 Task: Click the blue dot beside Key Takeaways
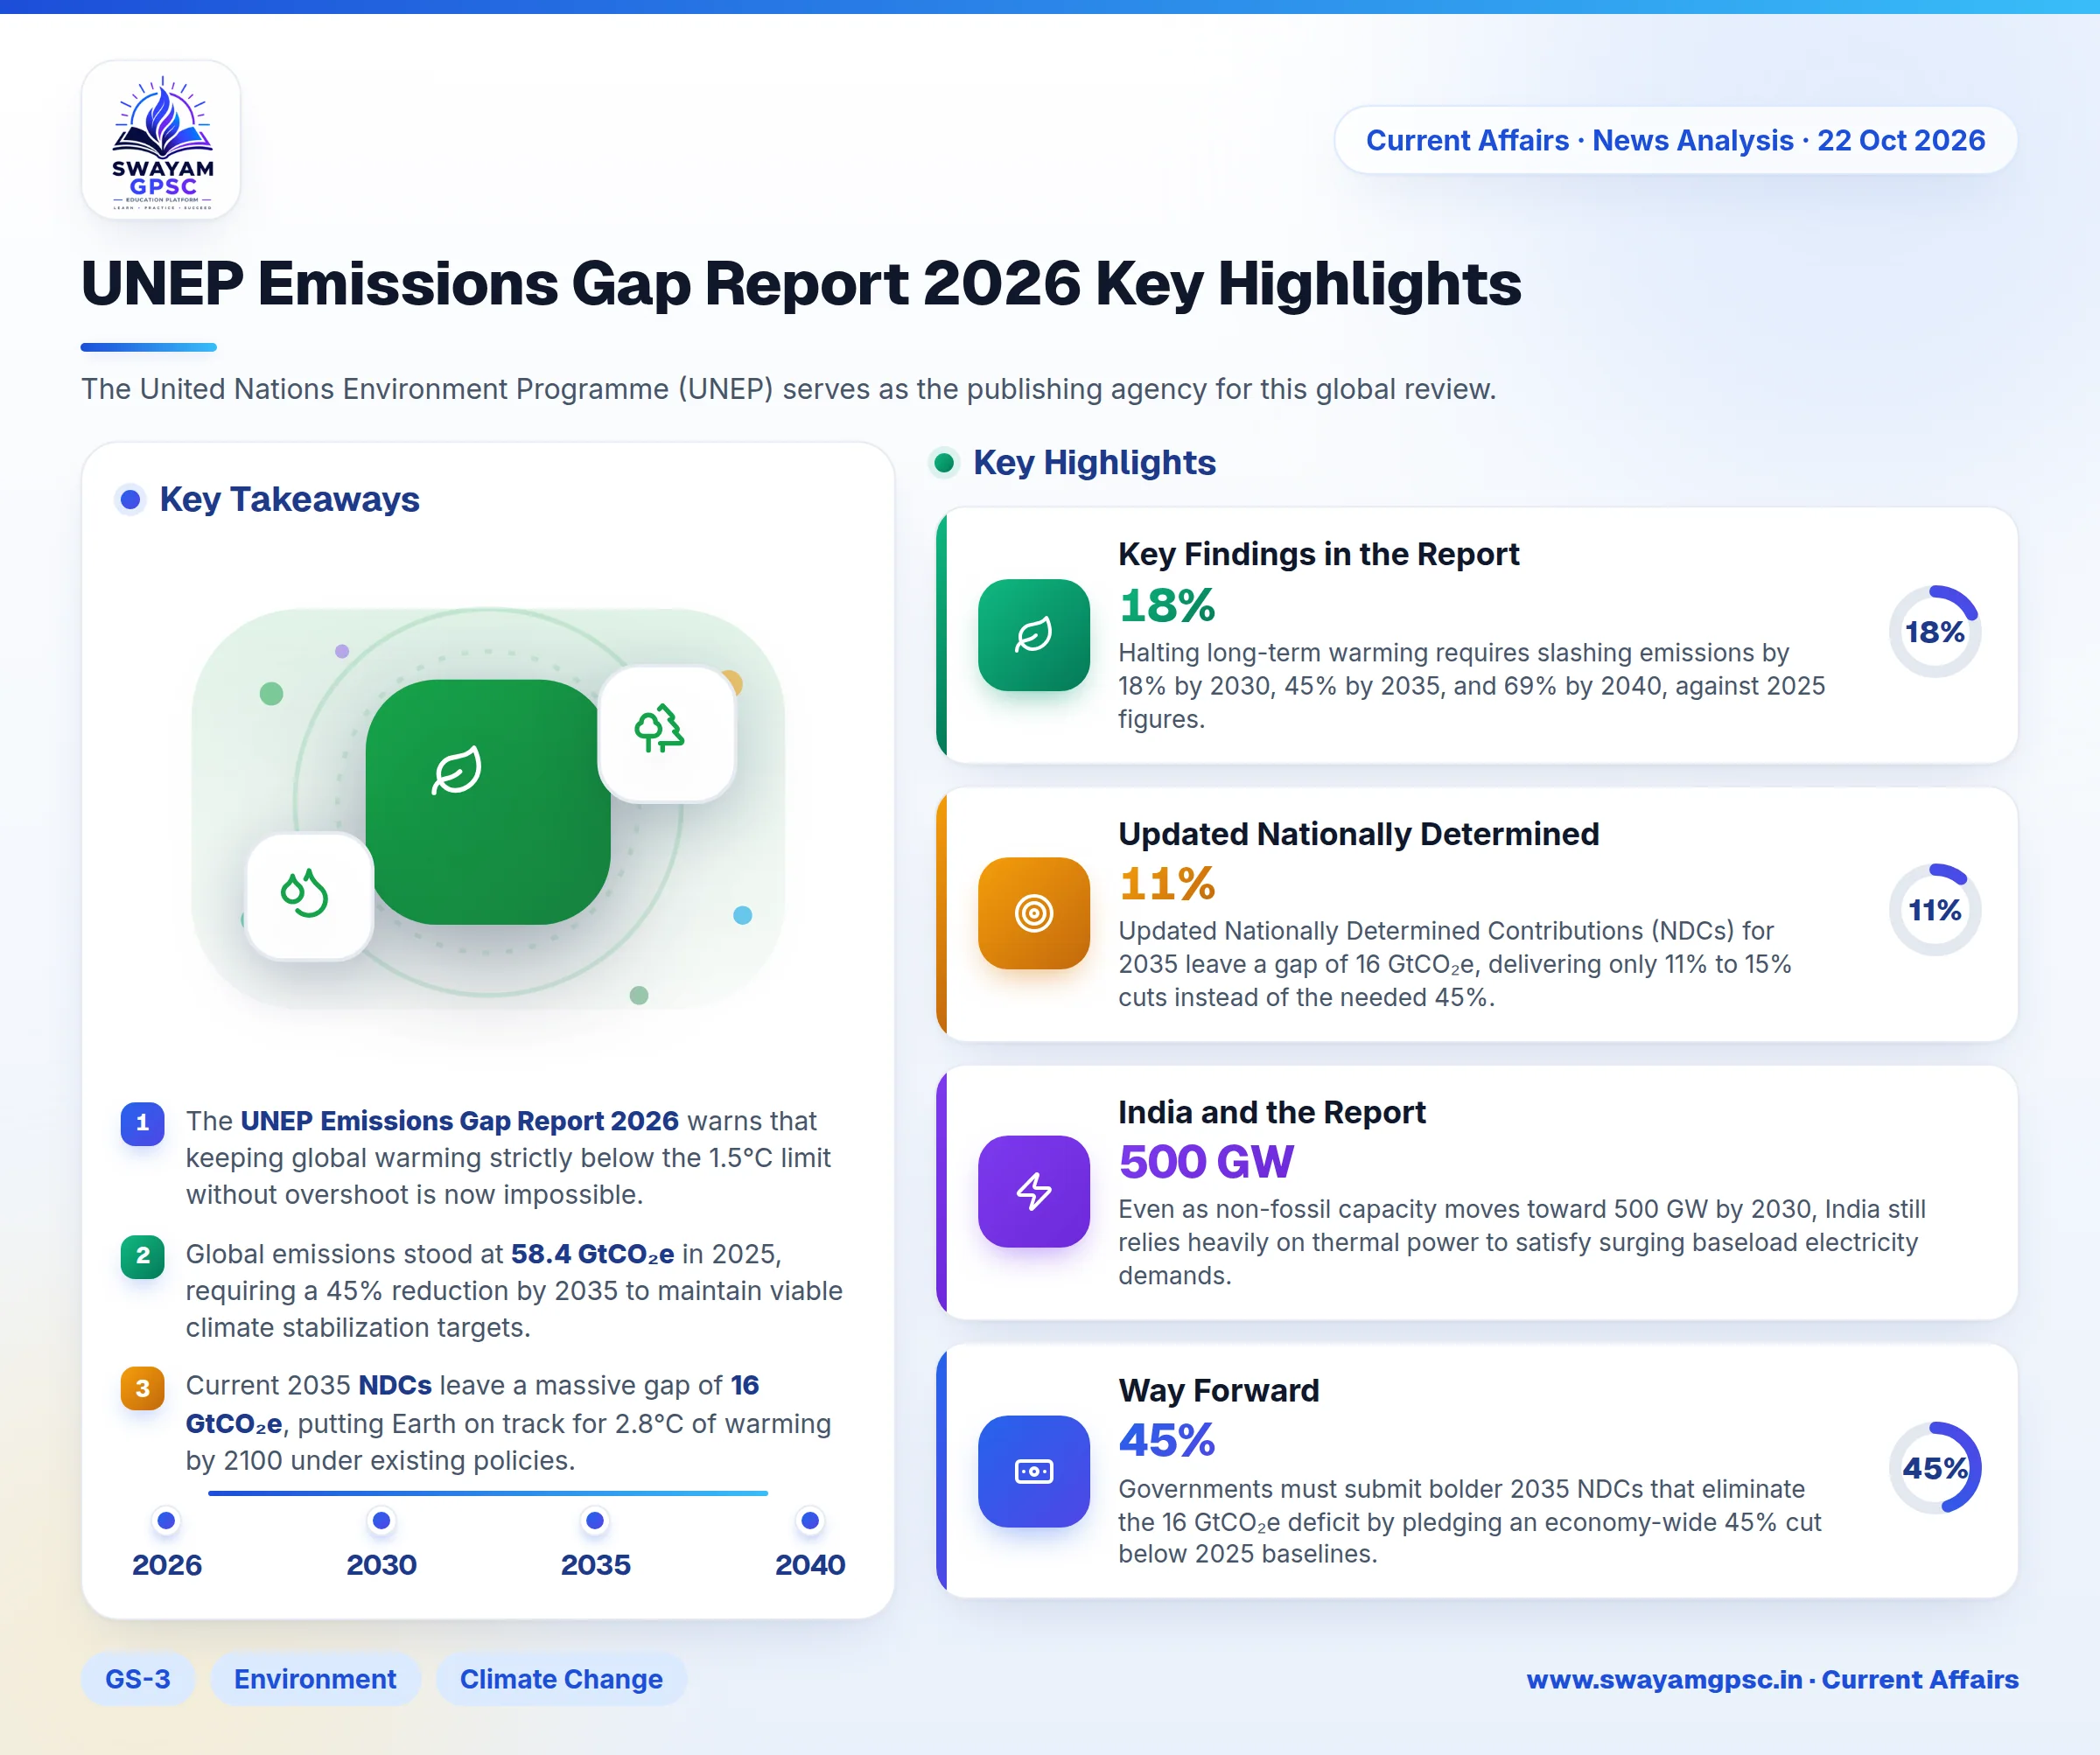[130, 499]
